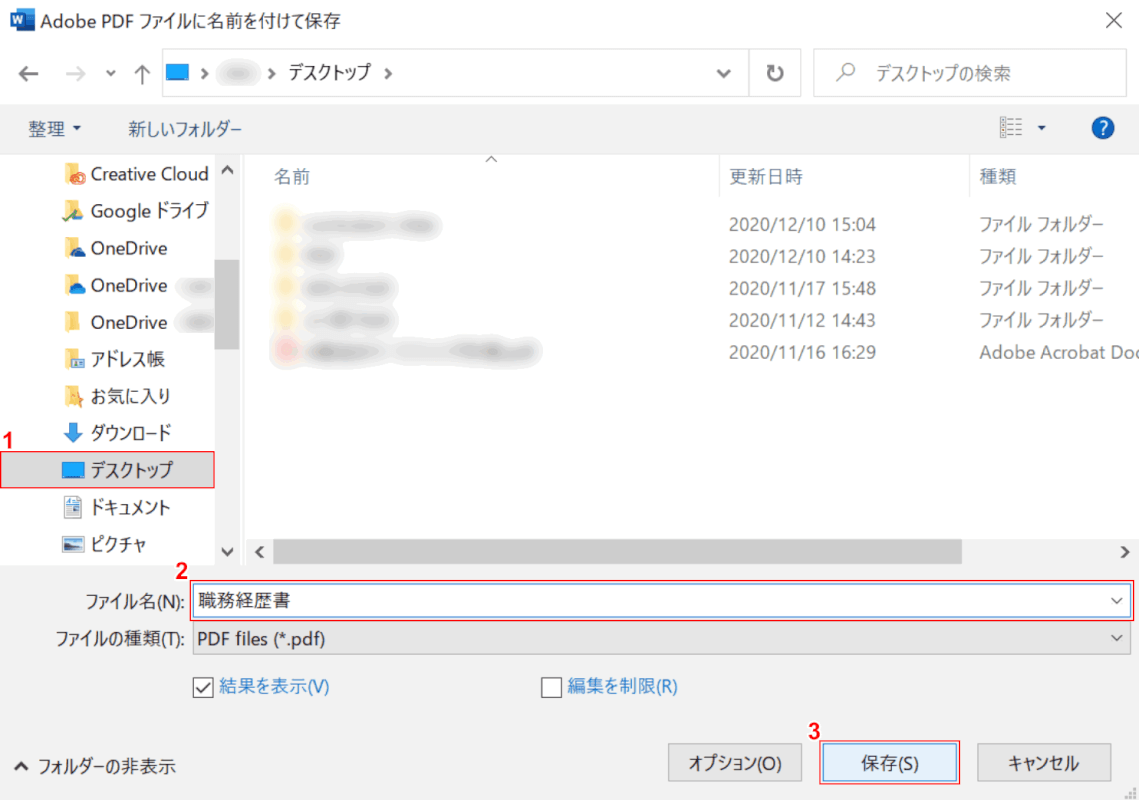Image resolution: width=1139 pixels, height=800 pixels.
Task: Open the blue help question mark icon
Action: pyautogui.click(x=1102, y=128)
